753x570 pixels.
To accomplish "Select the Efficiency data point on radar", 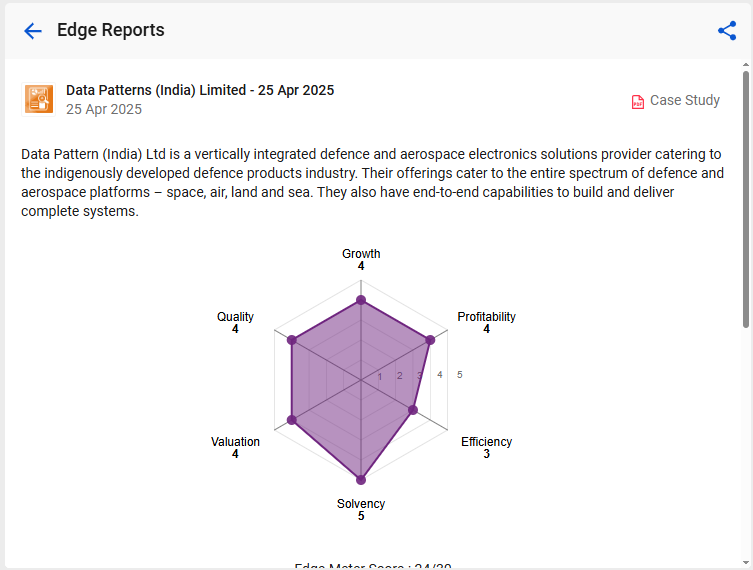I will coord(413,410).
